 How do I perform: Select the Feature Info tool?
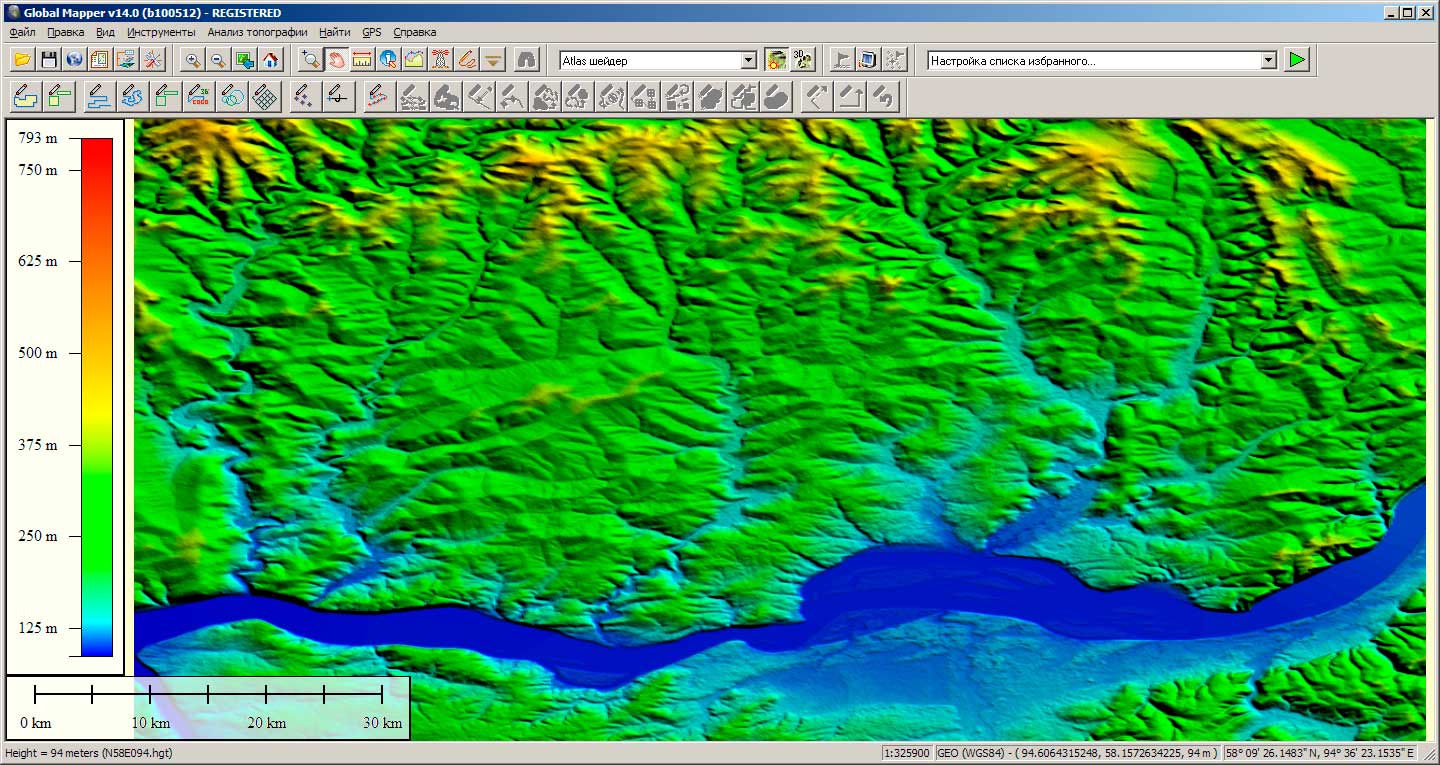tap(389, 60)
